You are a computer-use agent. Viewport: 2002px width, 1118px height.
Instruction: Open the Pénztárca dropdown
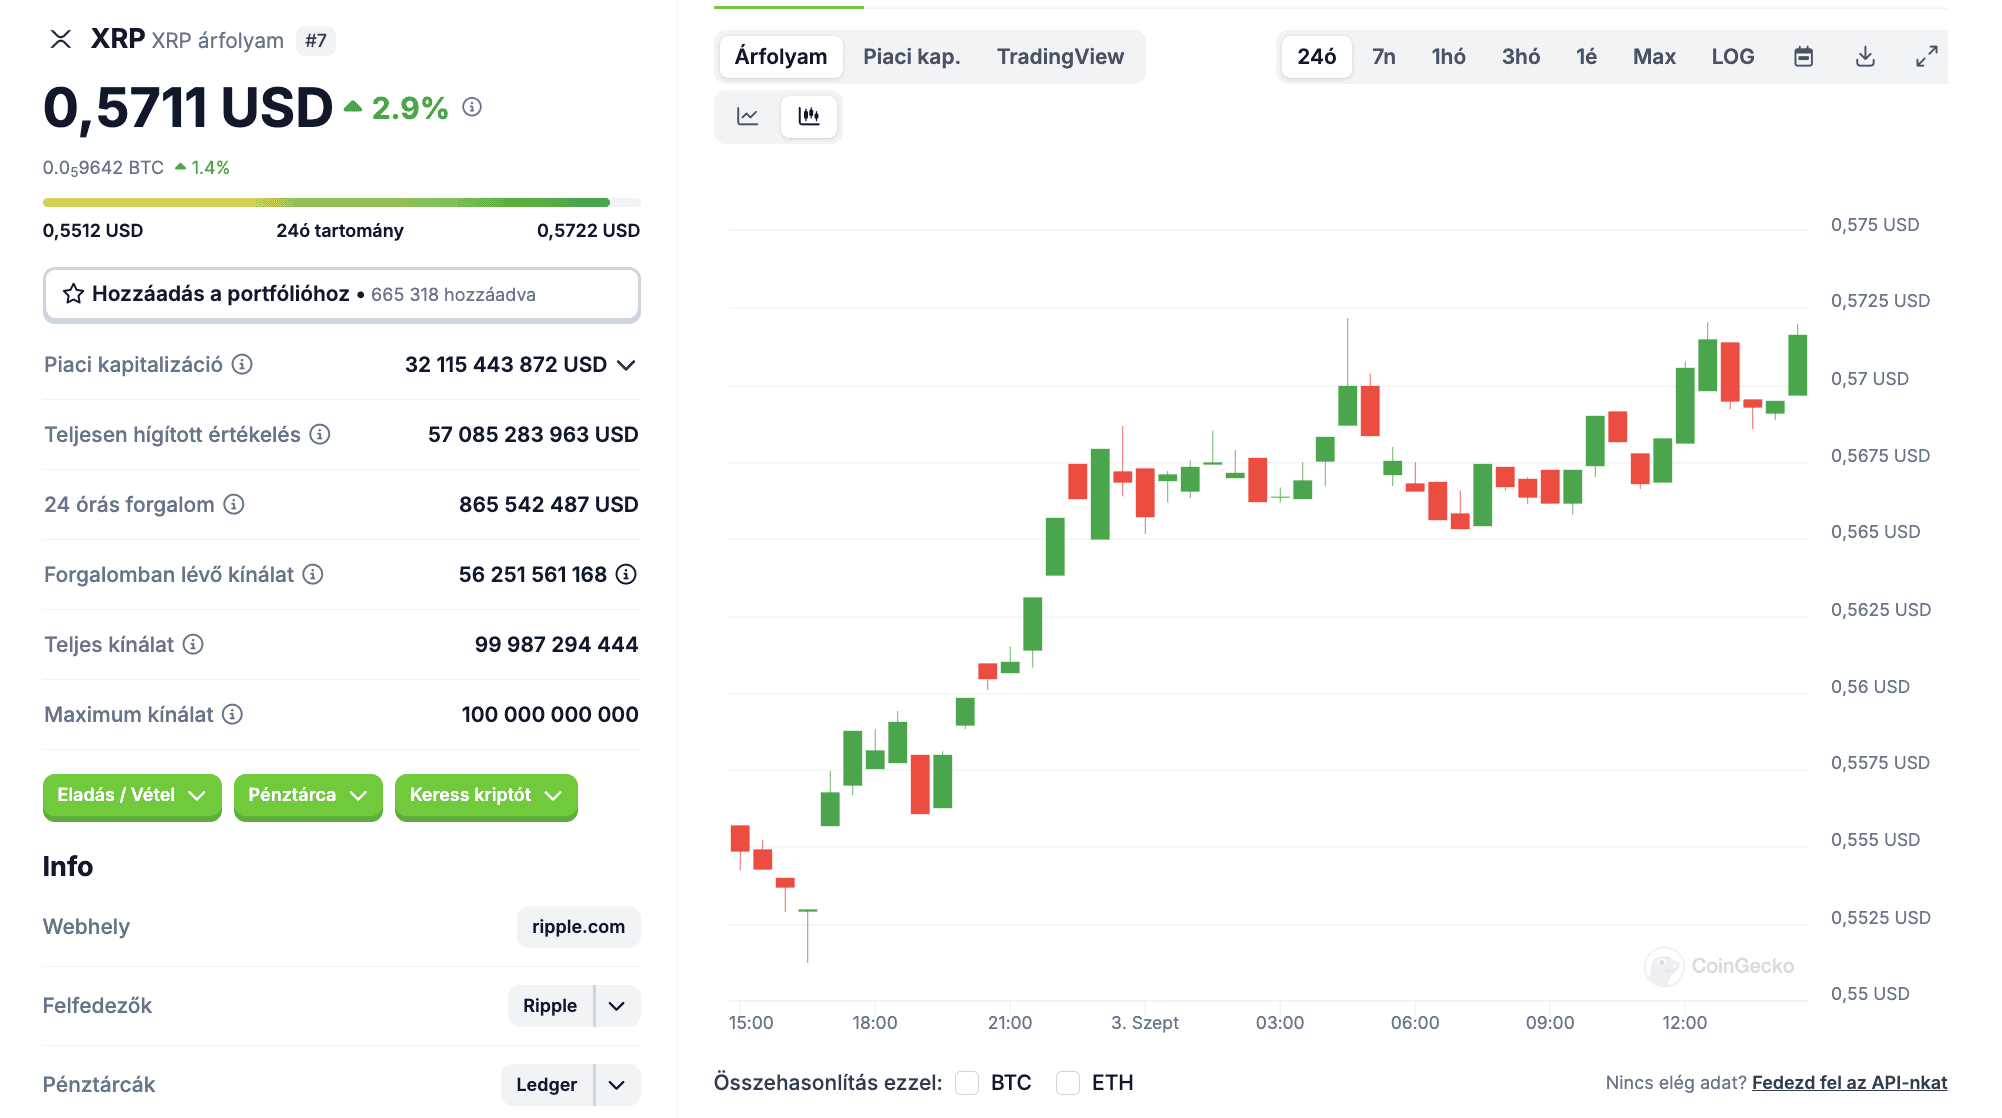coord(308,796)
